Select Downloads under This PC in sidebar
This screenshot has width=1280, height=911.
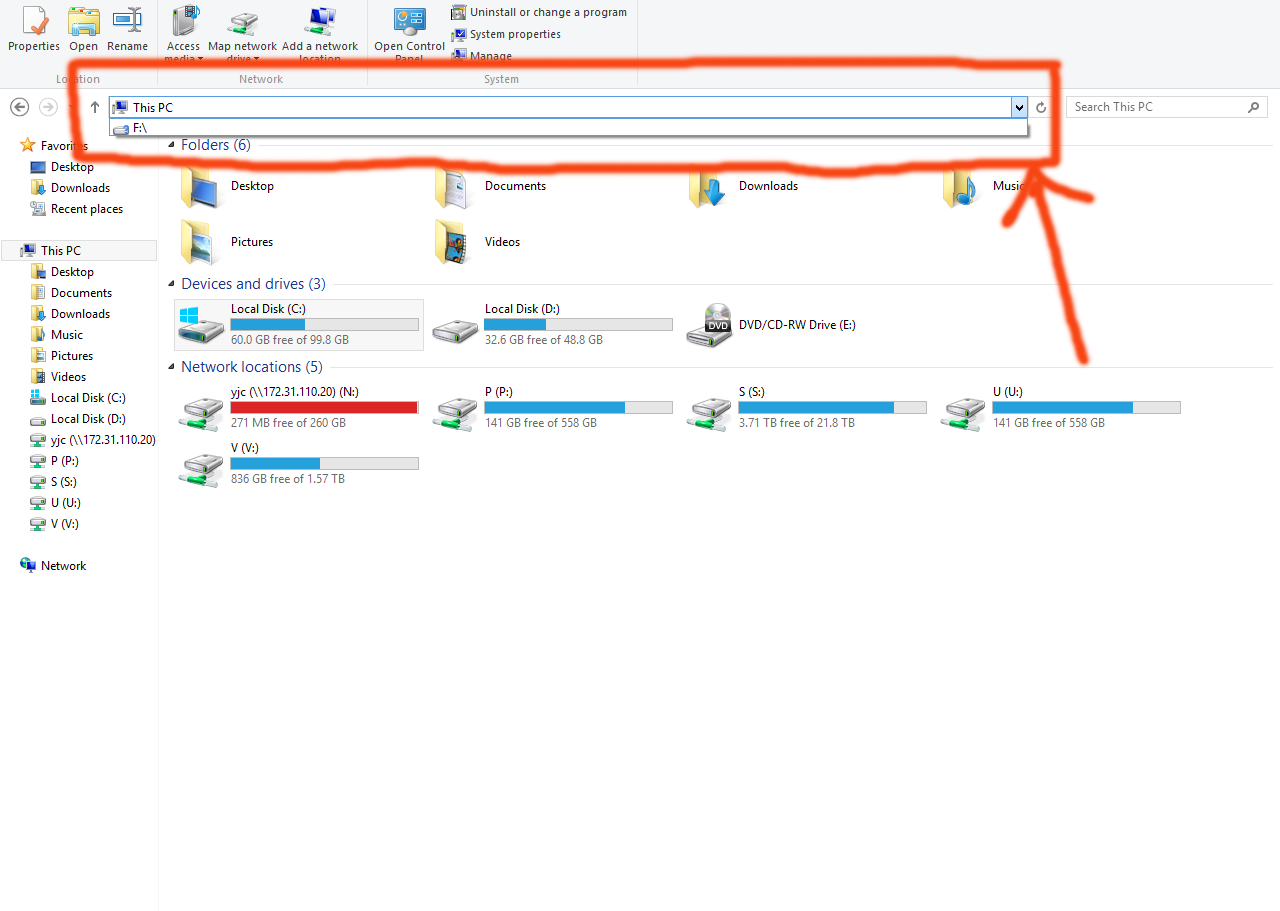(x=80, y=314)
